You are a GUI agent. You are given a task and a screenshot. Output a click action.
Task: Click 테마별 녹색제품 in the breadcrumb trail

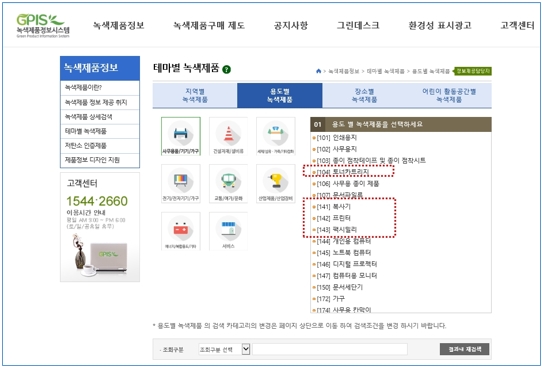pos(385,71)
